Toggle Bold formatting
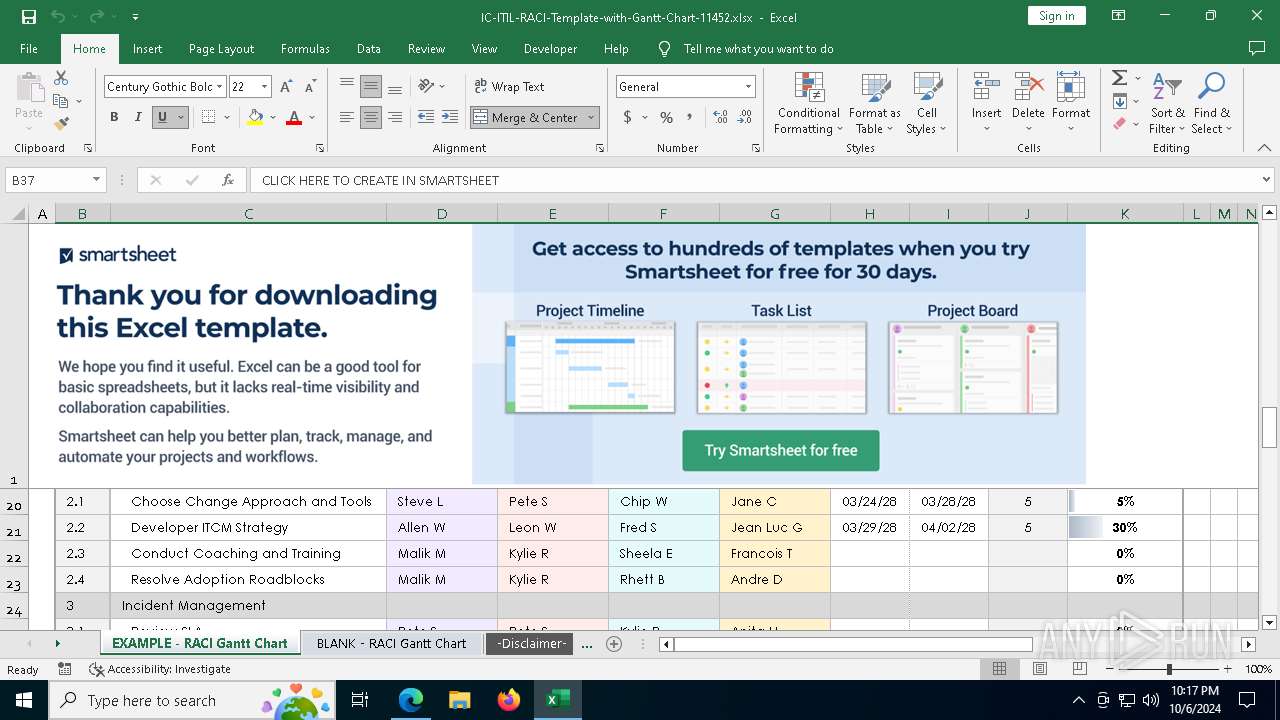 (114, 117)
